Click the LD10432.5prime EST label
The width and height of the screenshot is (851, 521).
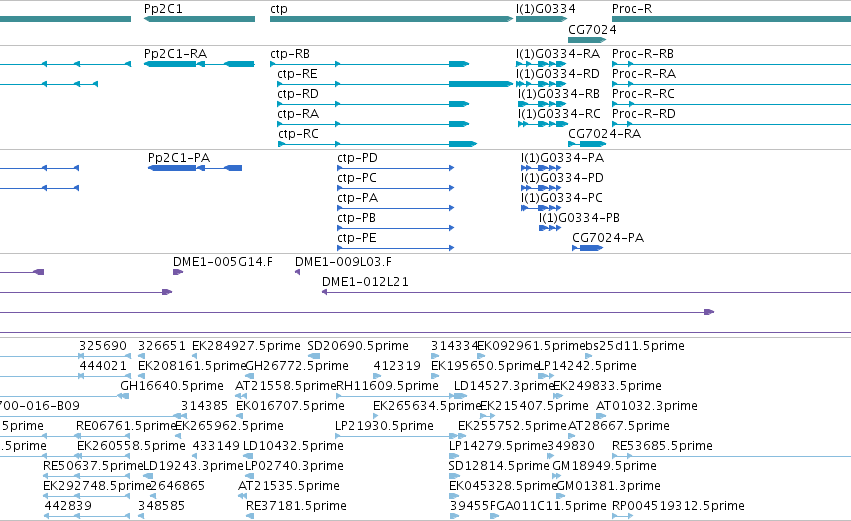tap(293, 447)
